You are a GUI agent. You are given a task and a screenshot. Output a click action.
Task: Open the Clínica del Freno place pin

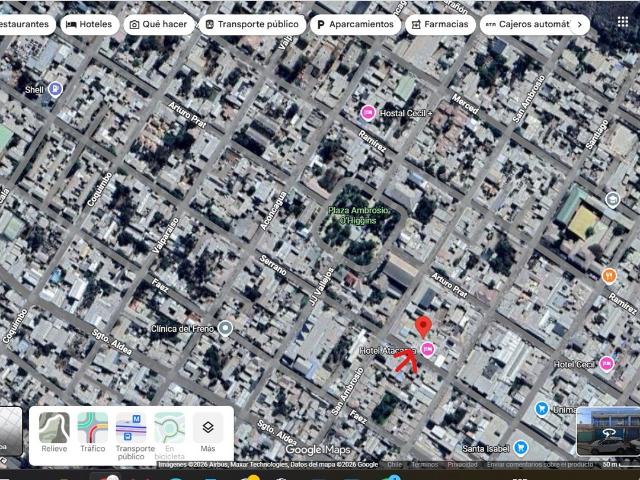click(225, 328)
